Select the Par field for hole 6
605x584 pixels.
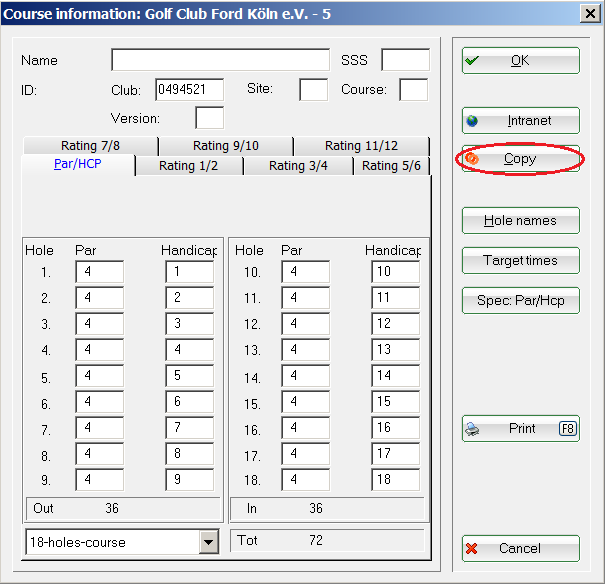click(100, 402)
